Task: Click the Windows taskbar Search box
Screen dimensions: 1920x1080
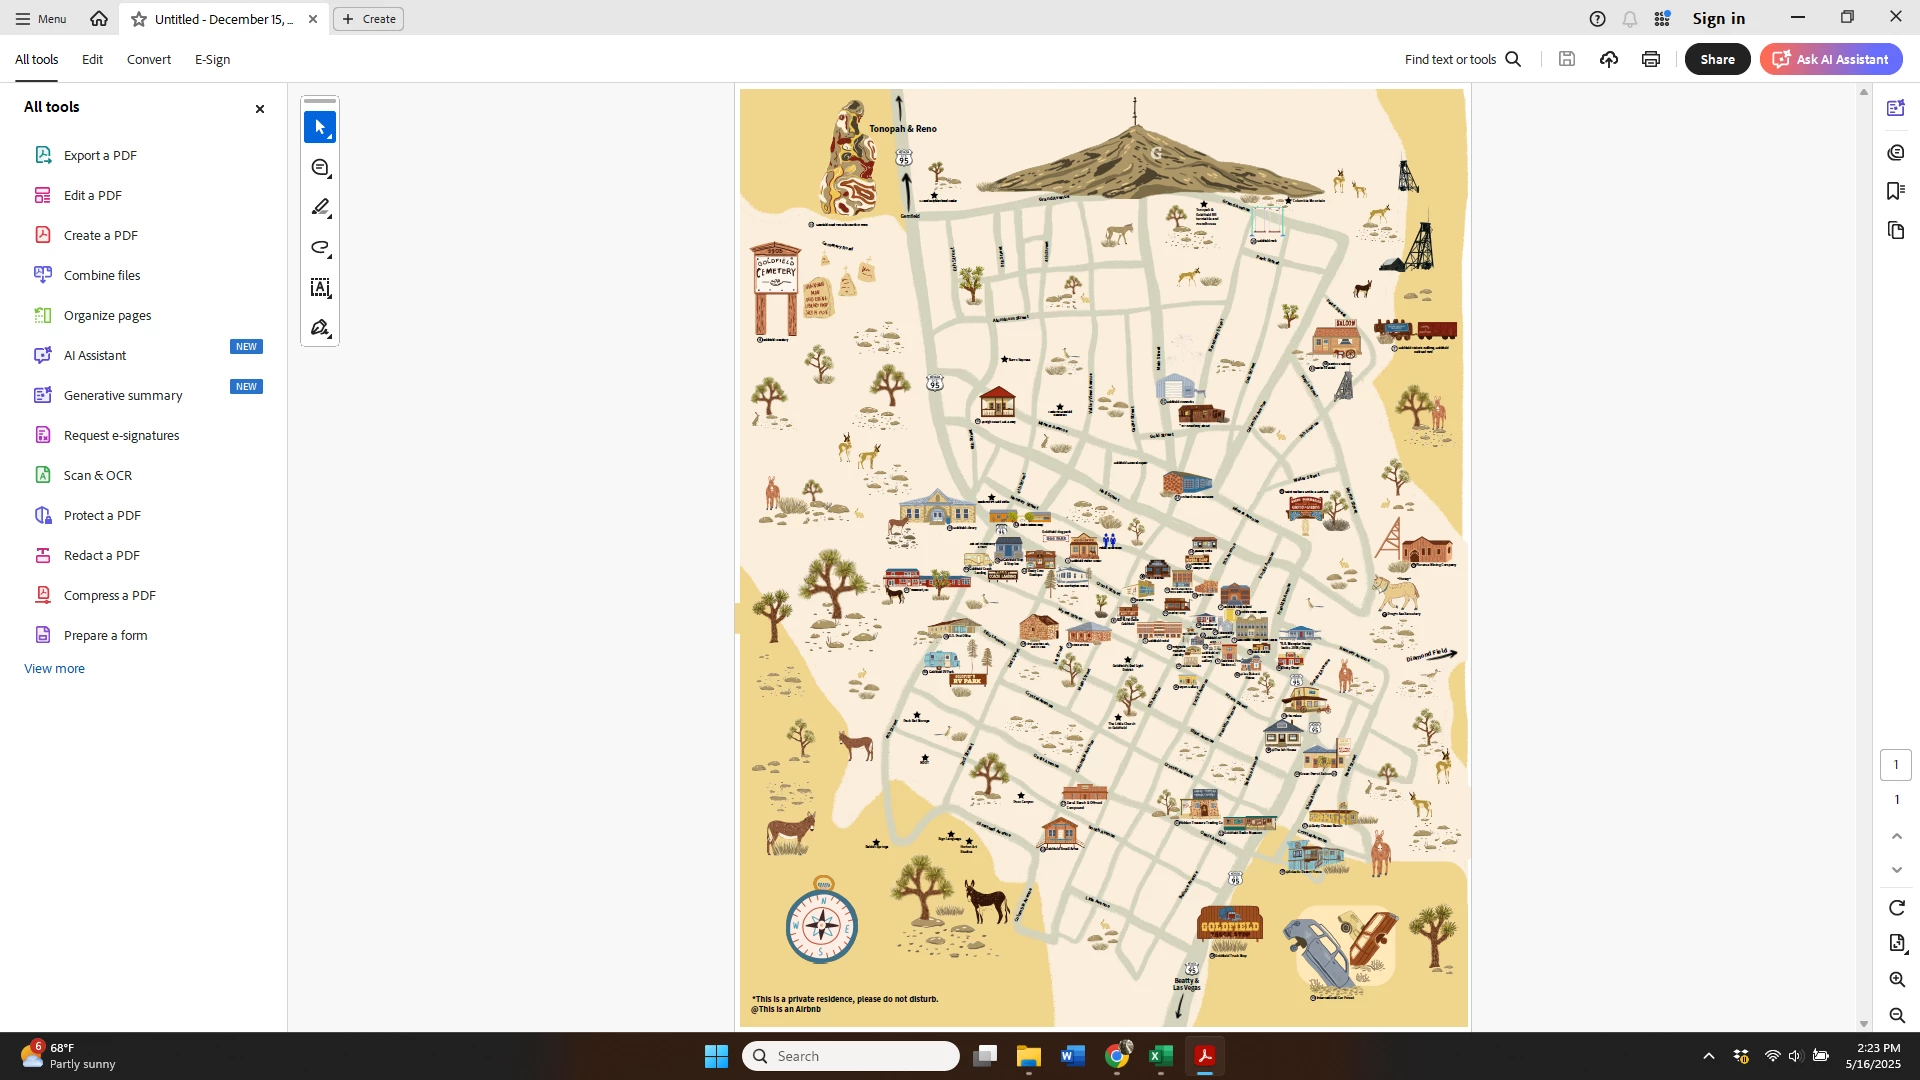Action: pyautogui.click(x=850, y=1056)
